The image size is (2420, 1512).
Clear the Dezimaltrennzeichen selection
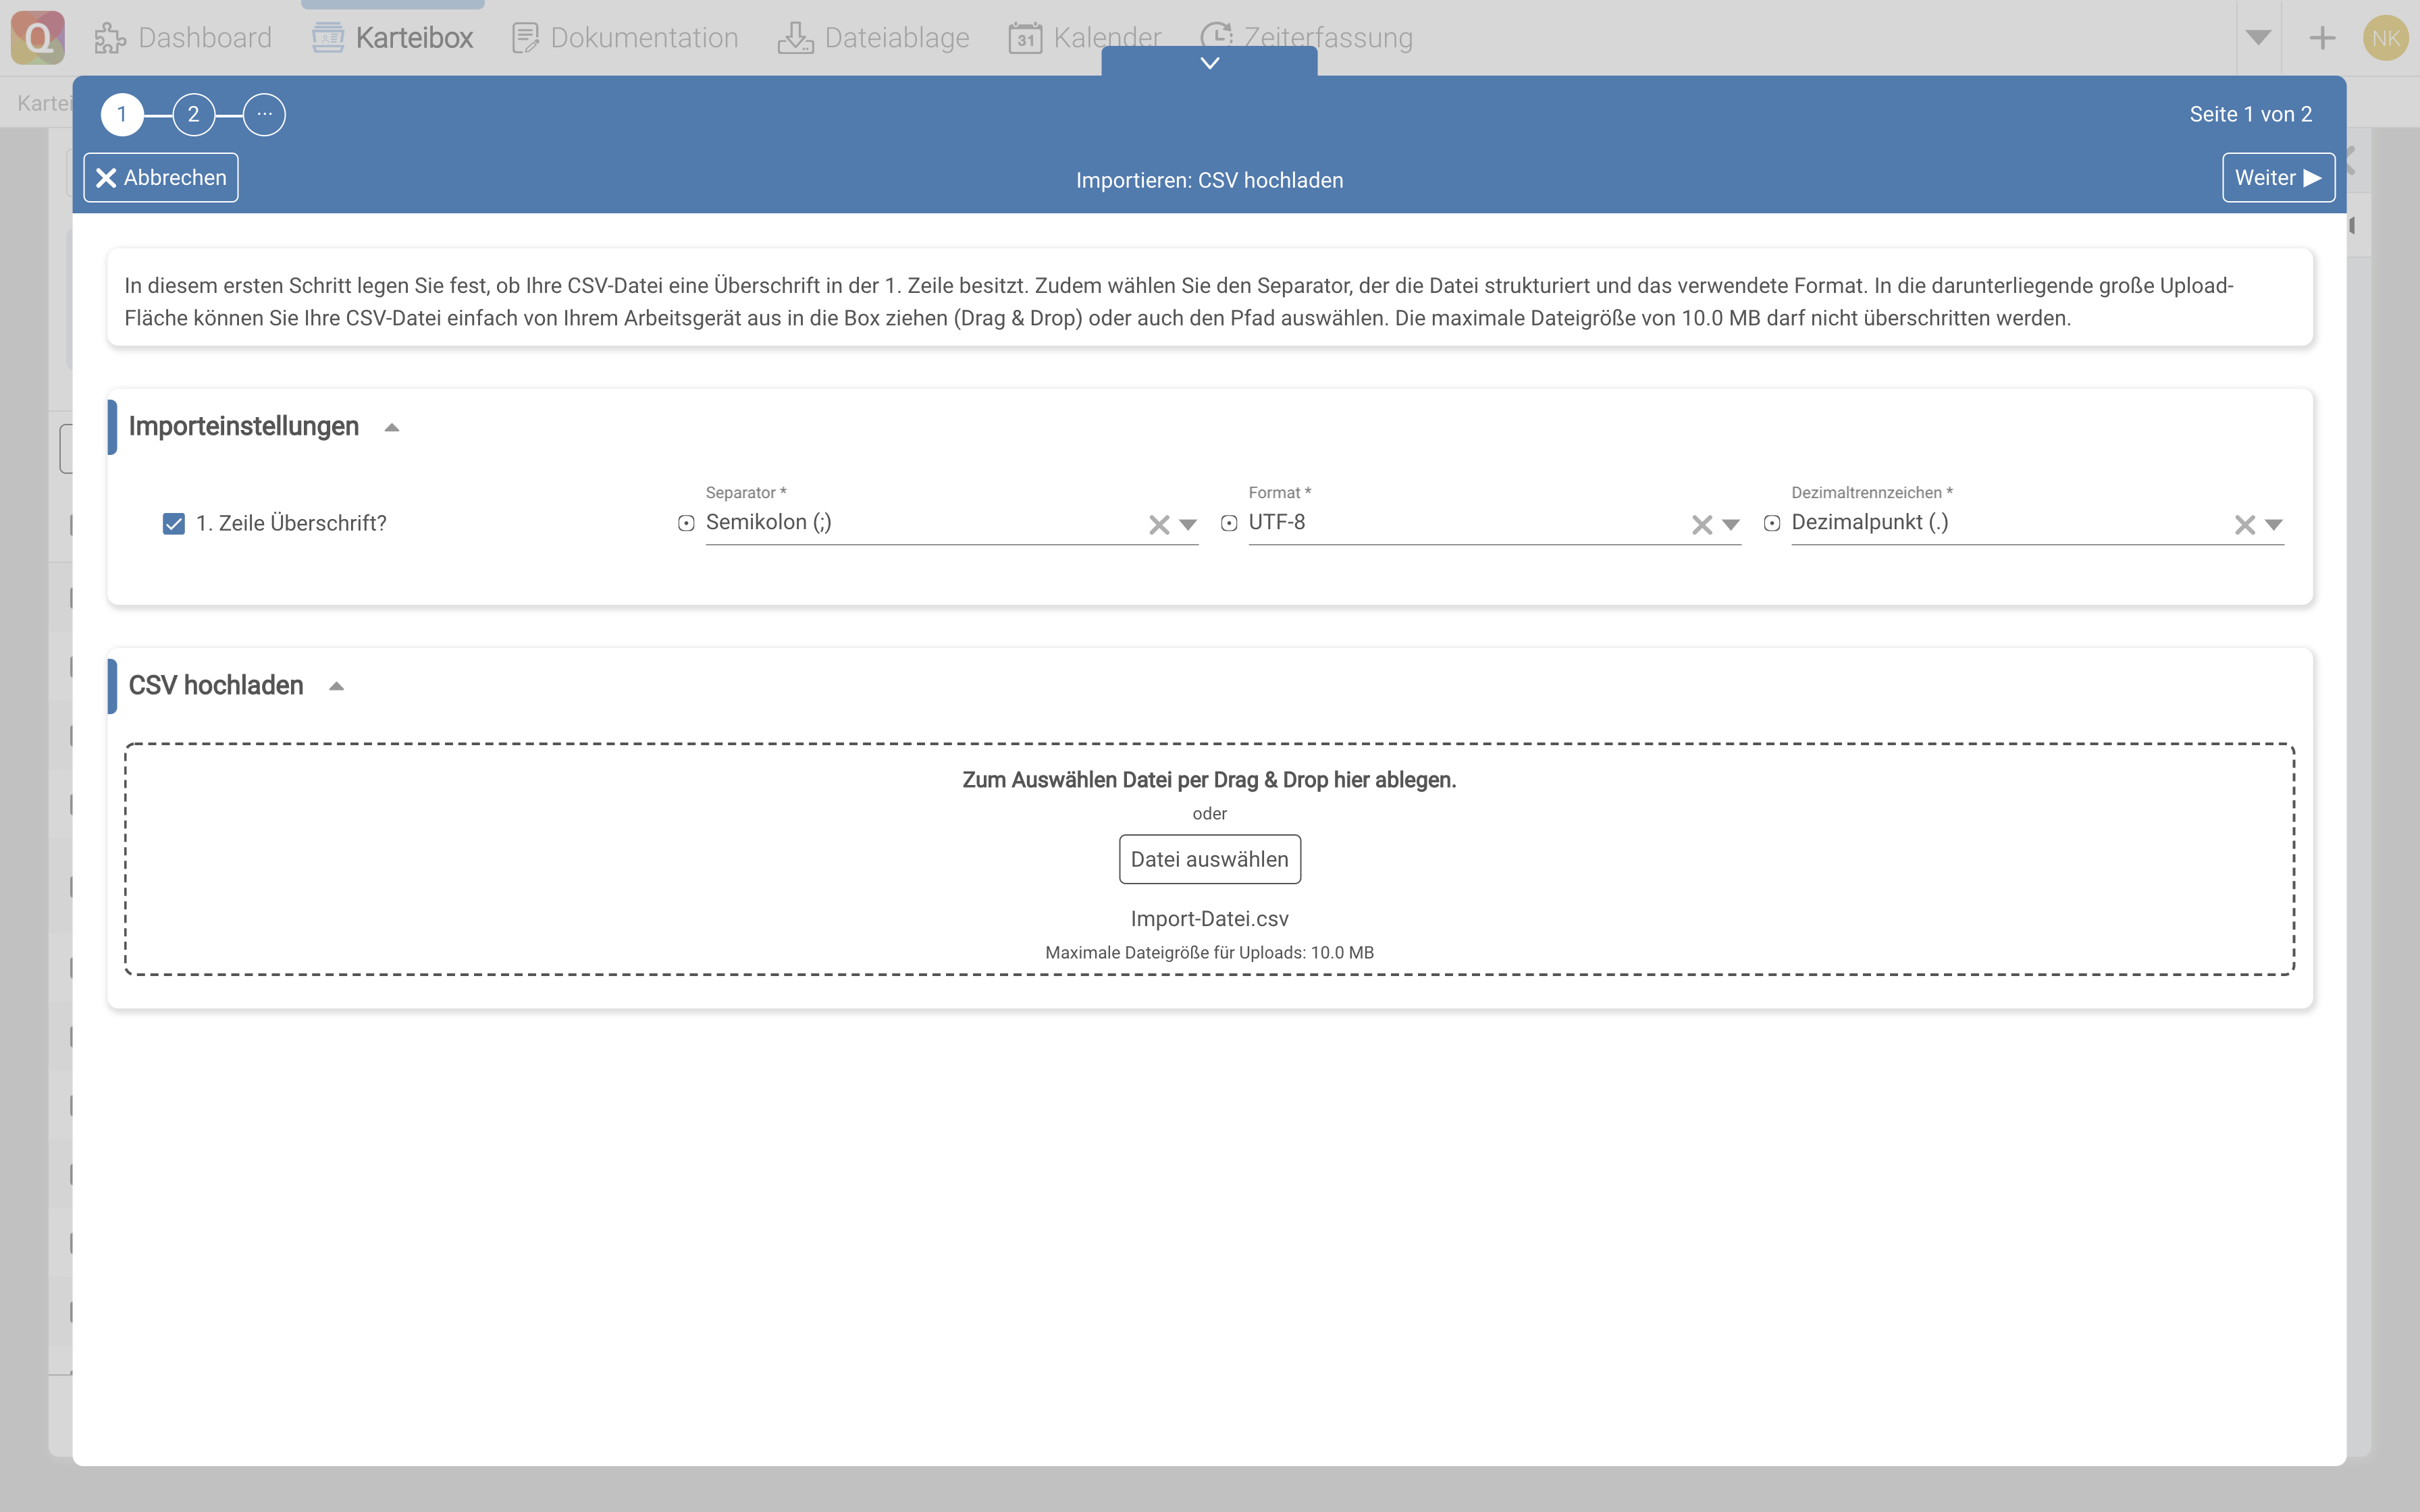click(2244, 525)
